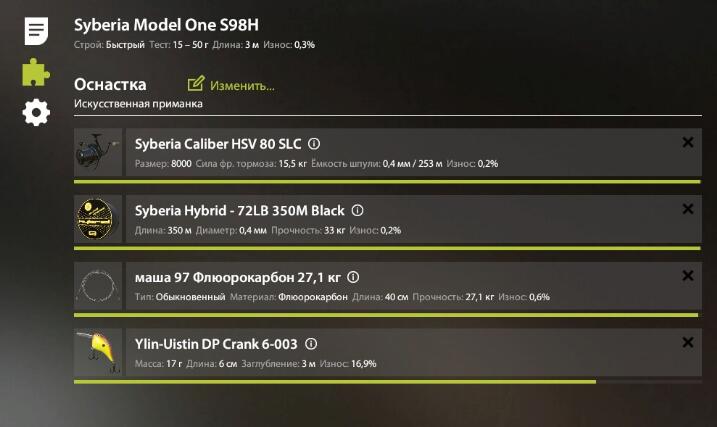View info for Ylin-Uistin DP Crank lure
The height and width of the screenshot is (427, 717).
click(x=311, y=344)
